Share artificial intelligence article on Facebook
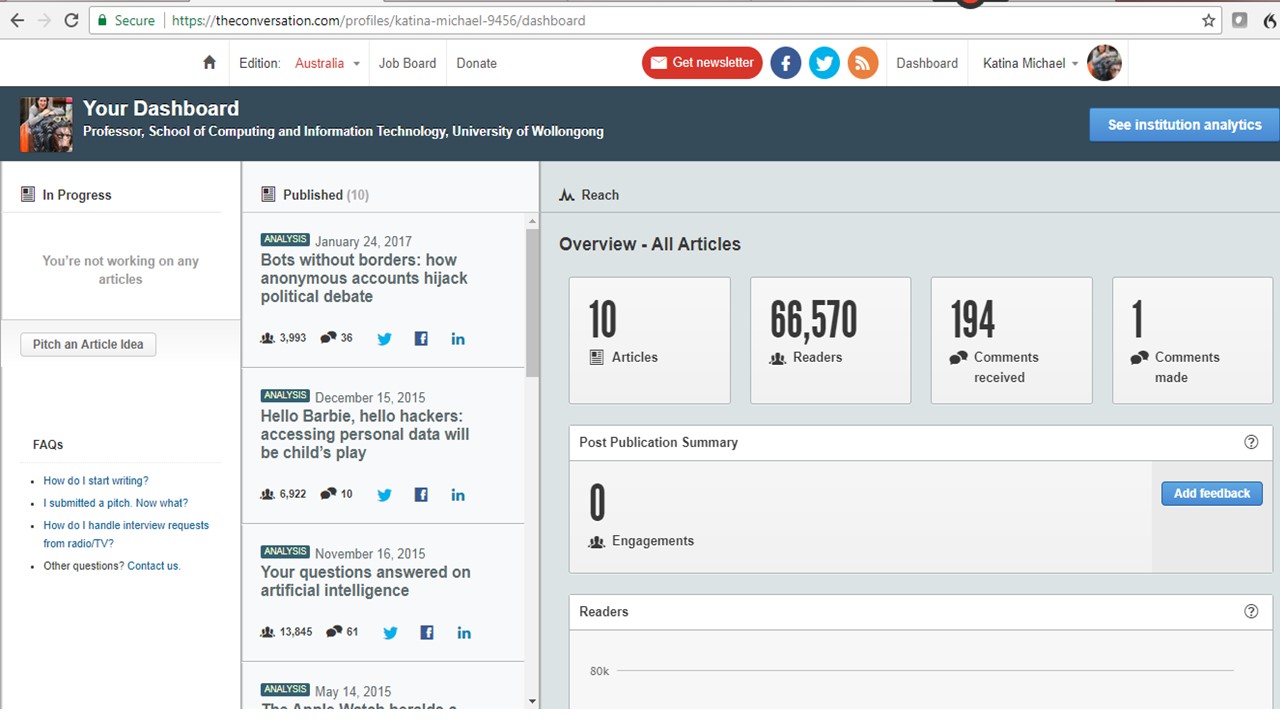 coord(427,632)
